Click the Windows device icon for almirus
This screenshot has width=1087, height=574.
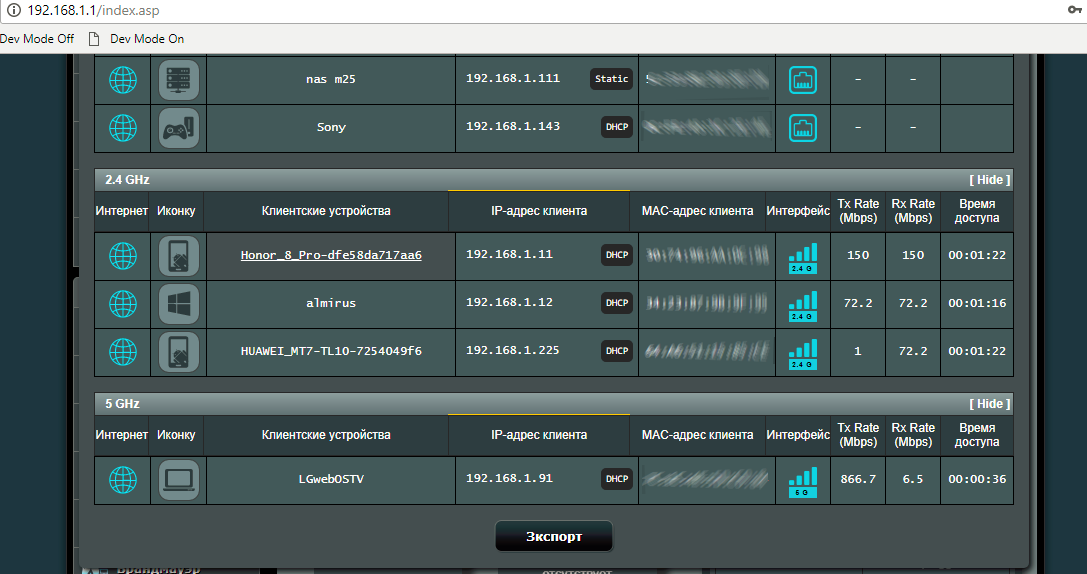point(179,304)
